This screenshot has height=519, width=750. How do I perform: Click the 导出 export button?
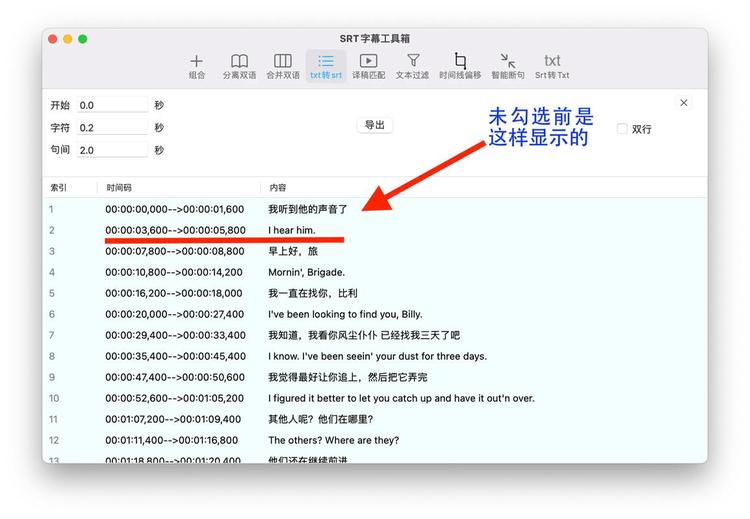point(375,125)
